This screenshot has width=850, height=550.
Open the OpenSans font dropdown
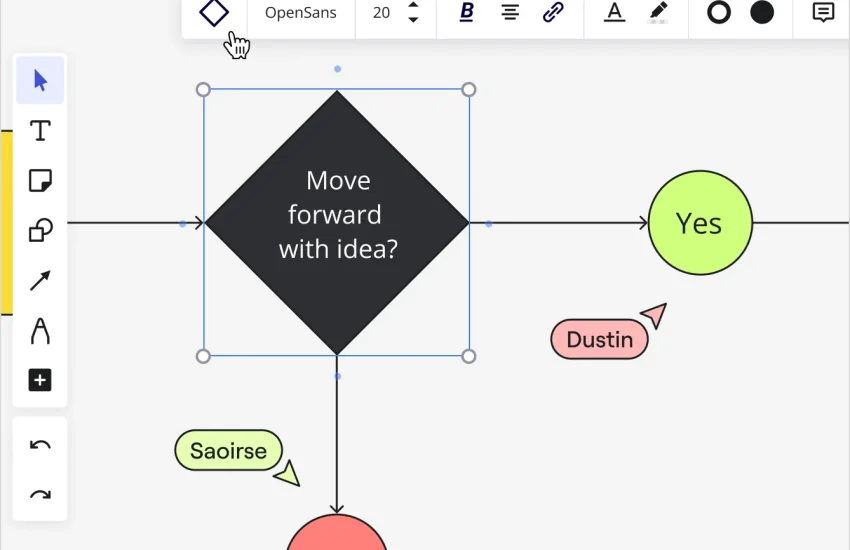click(x=300, y=13)
